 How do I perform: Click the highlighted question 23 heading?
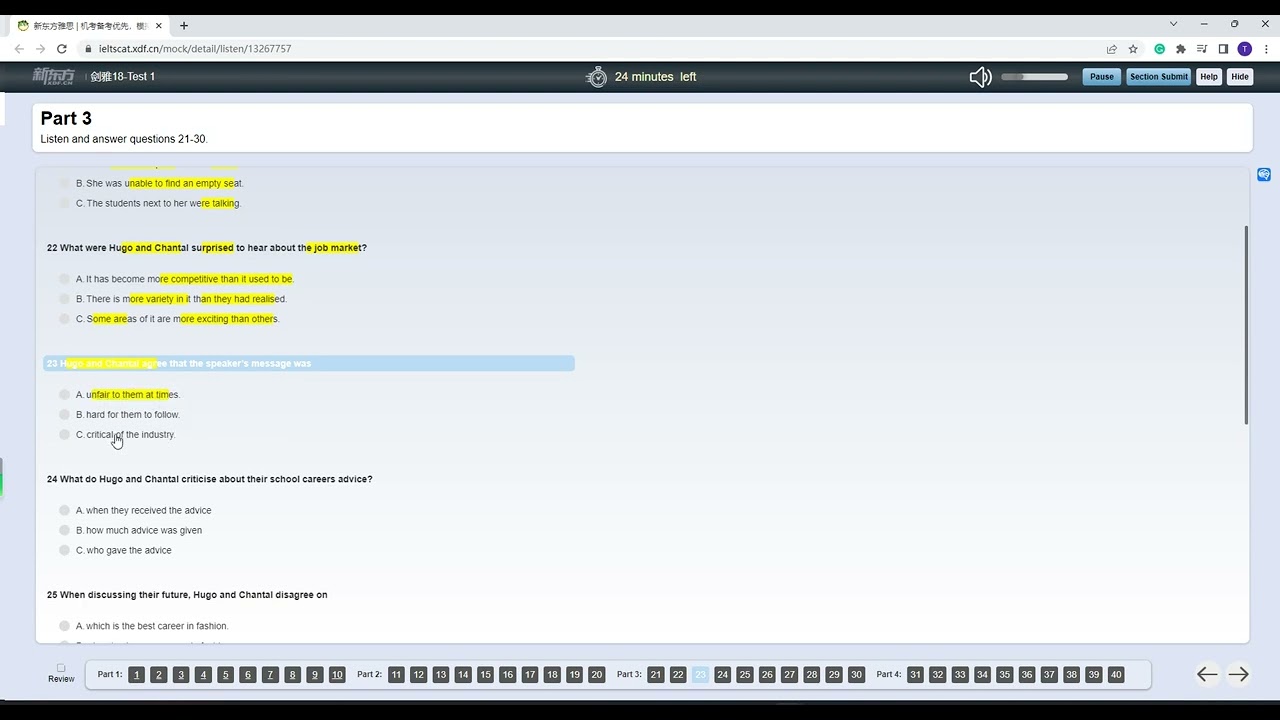[309, 363]
